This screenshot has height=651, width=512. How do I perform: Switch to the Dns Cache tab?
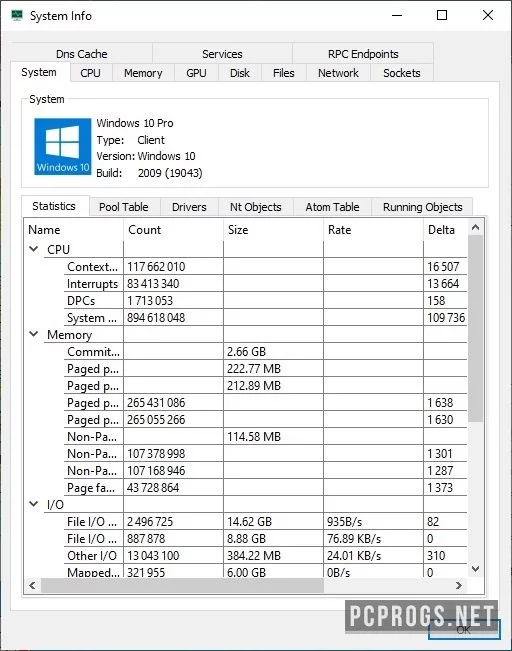(82, 54)
